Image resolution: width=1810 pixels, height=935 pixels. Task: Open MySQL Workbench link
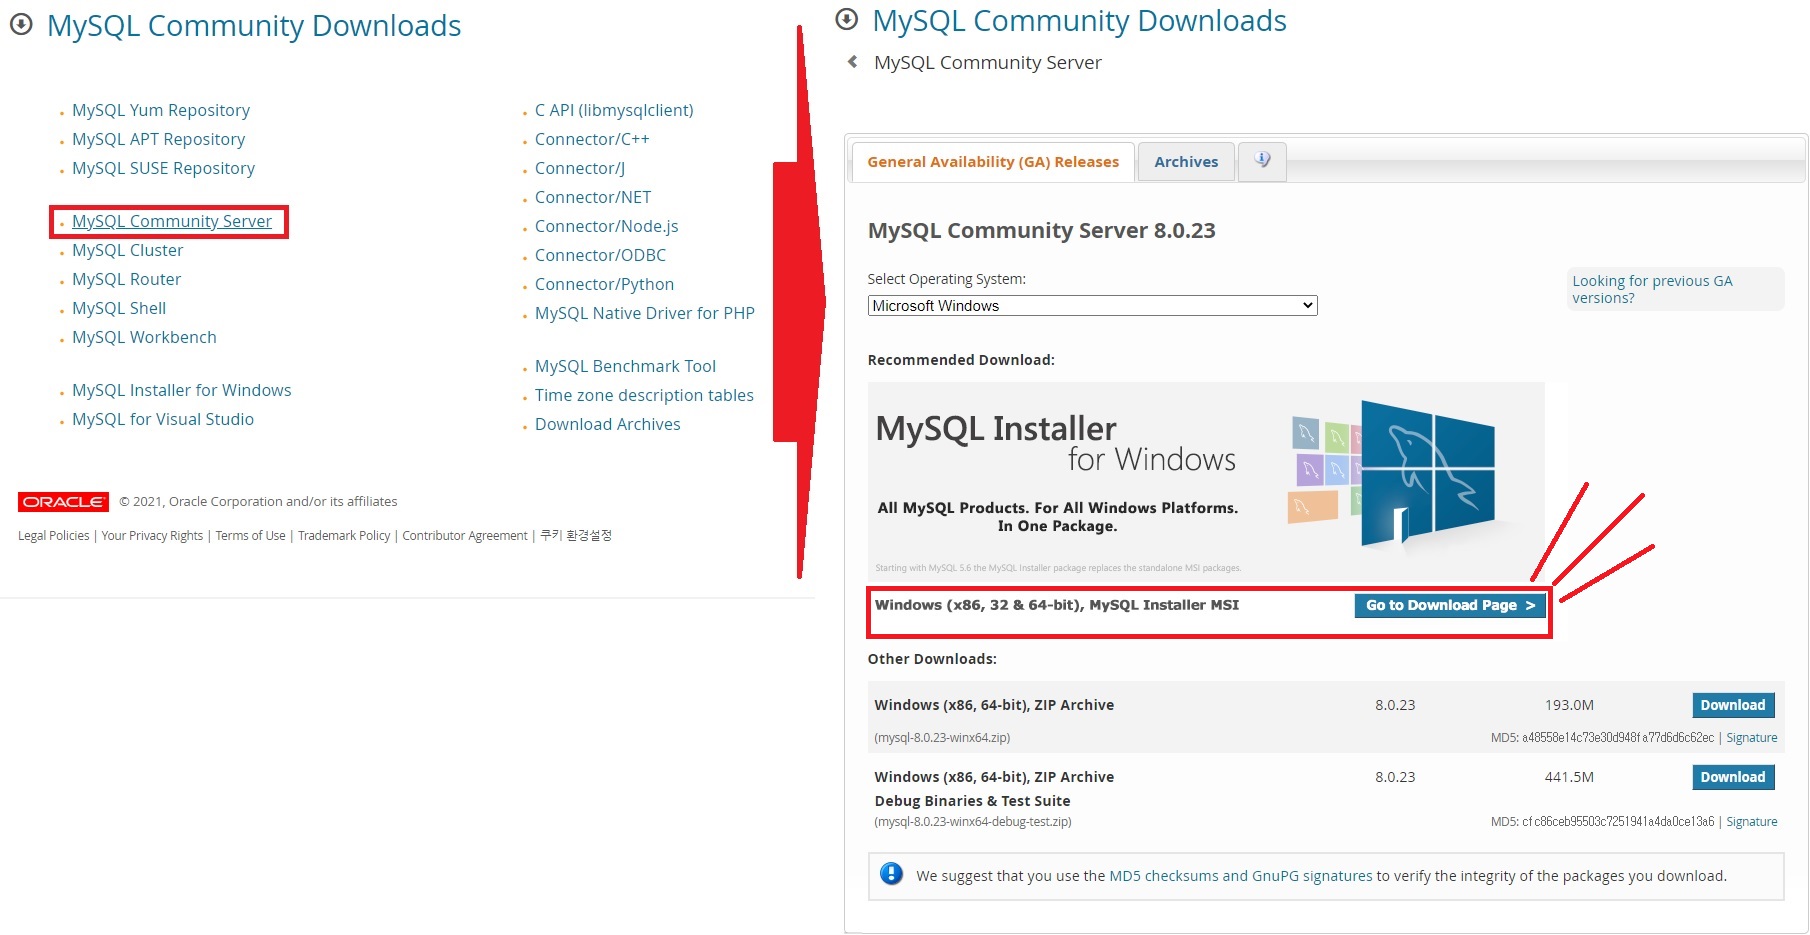[x=144, y=337]
